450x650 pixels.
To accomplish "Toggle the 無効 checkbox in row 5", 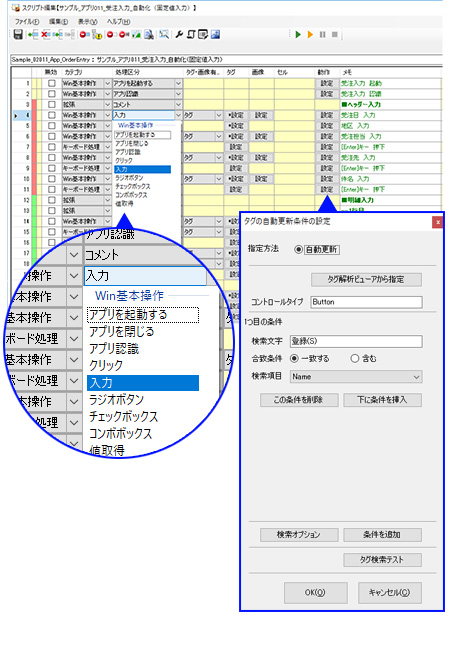I will 51,126.
